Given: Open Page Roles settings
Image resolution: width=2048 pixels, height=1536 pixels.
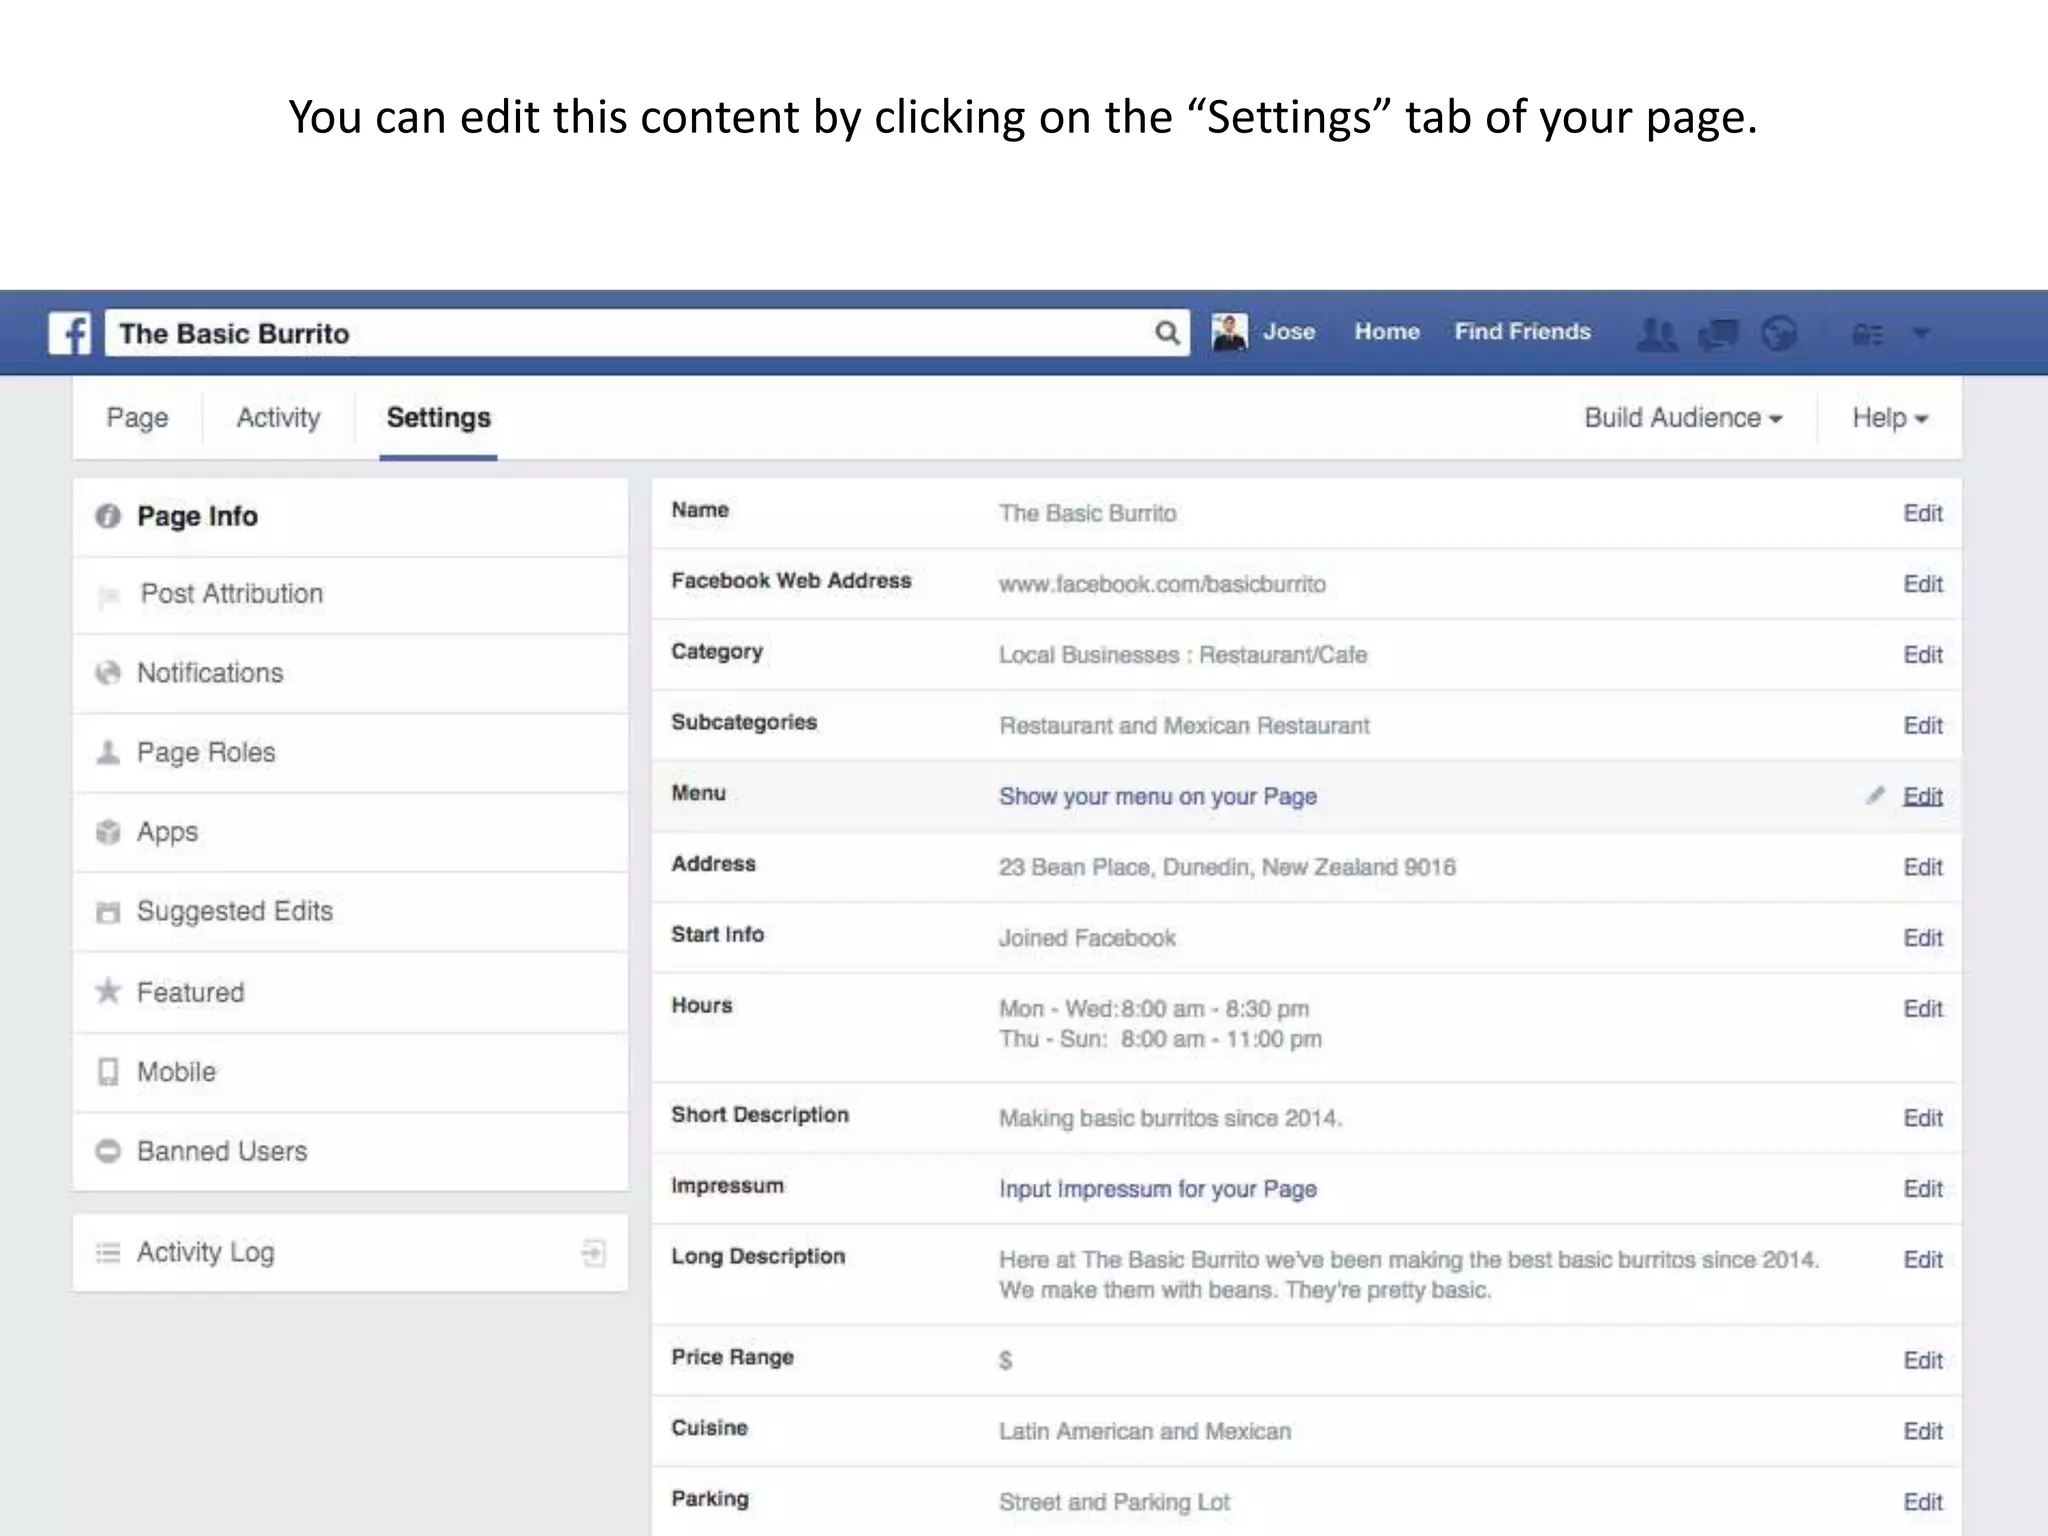Looking at the screenshot, I should click(x=351, y=753).
